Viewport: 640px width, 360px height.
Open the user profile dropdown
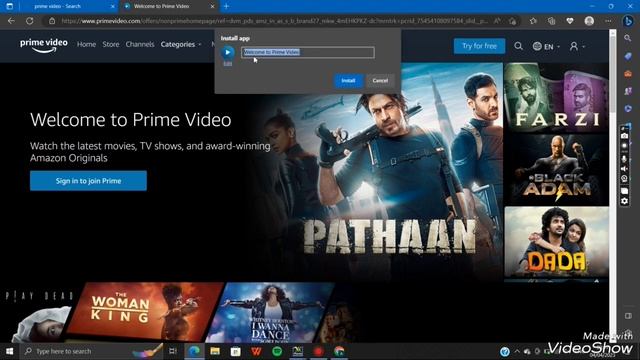point(577,47)
